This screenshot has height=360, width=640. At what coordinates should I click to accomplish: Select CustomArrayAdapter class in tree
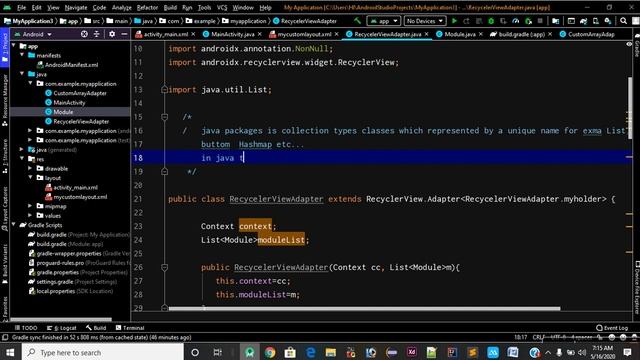click(x=80, y=93)
